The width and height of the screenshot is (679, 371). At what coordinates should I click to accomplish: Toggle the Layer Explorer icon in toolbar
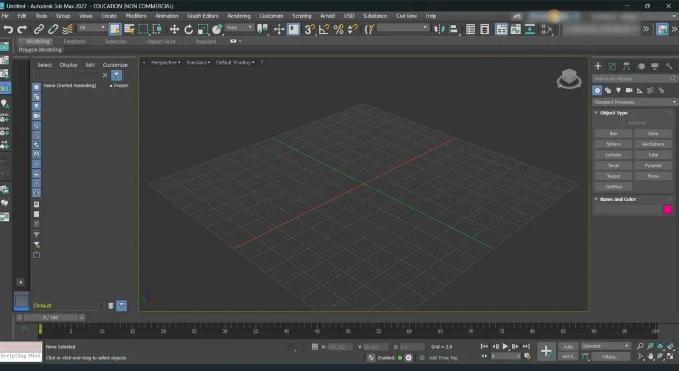pos(485,29)
